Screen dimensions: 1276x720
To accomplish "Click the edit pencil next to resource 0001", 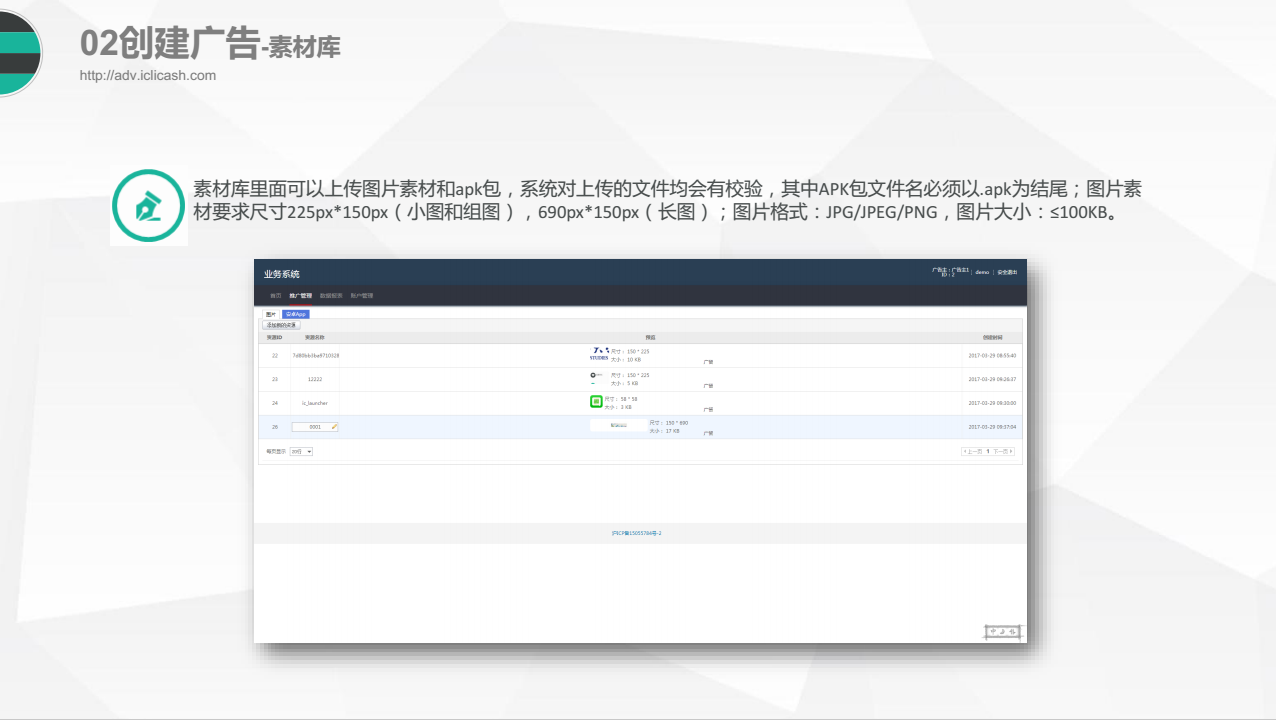I will point(334,427).
